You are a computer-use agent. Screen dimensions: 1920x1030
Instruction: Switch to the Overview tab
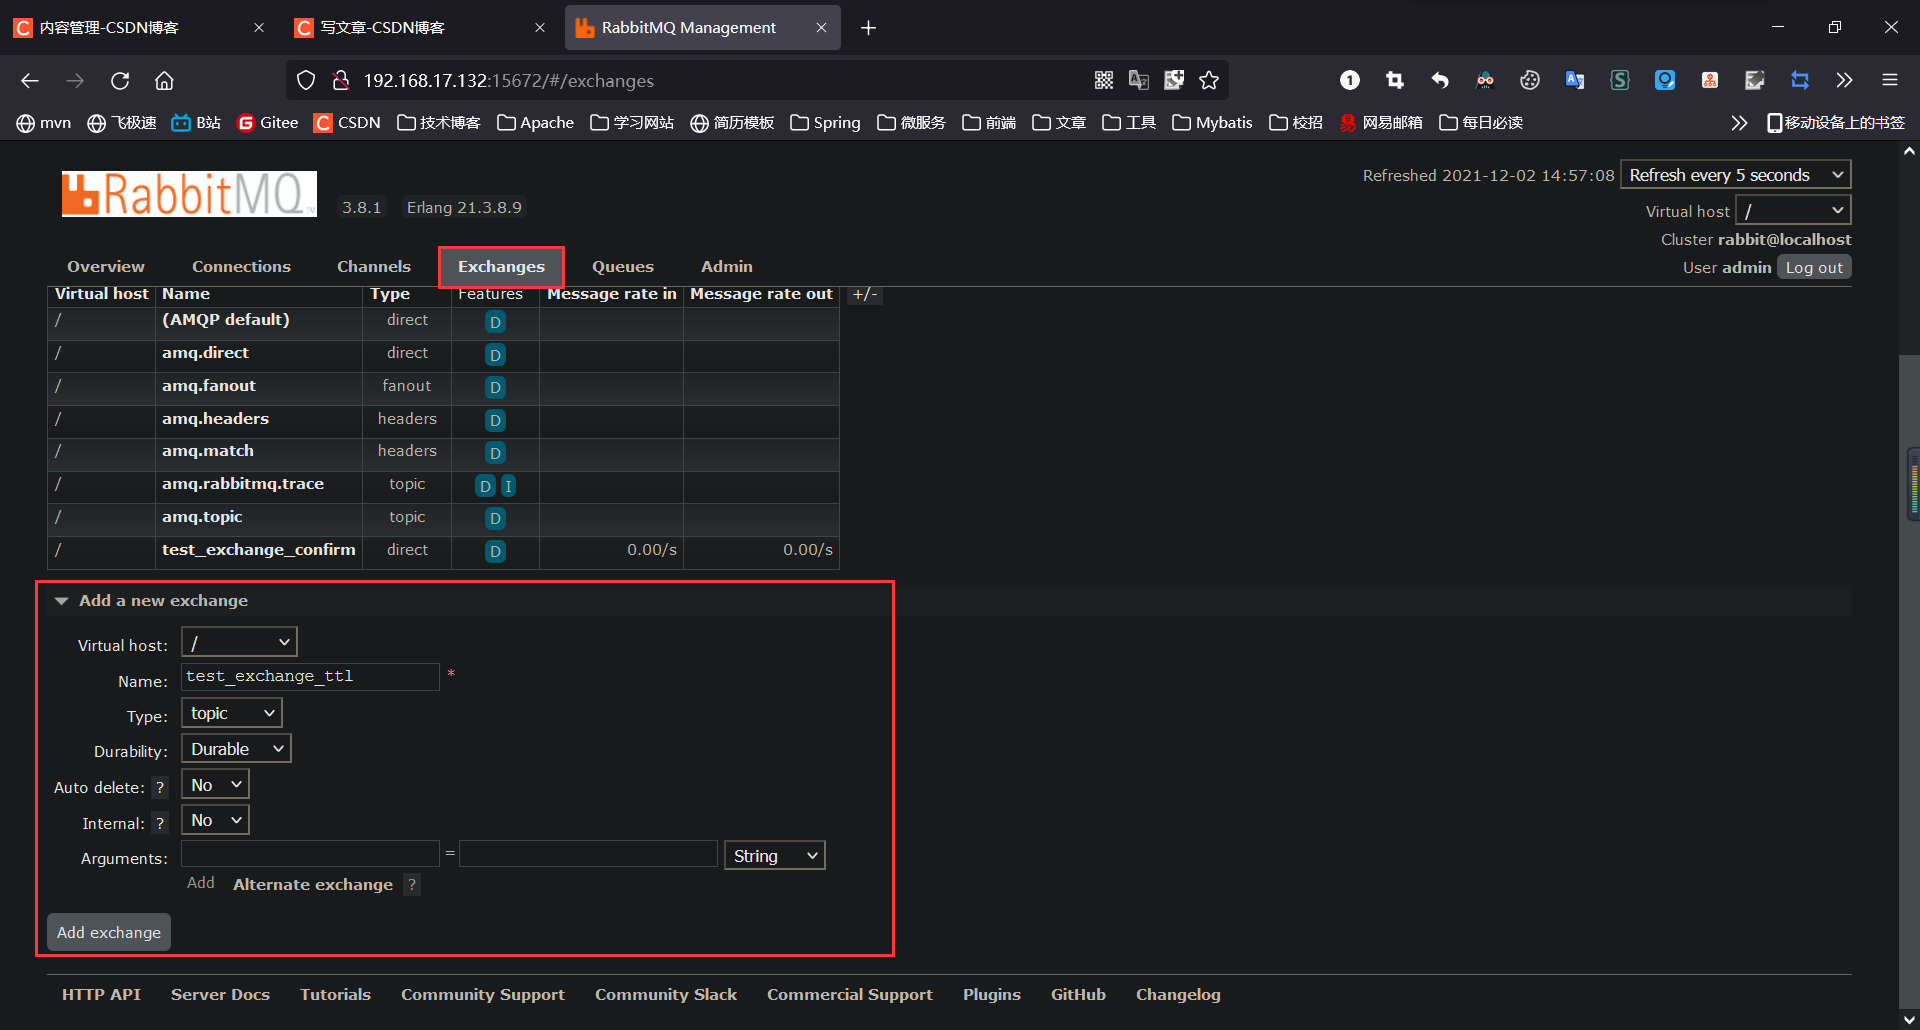106,267
